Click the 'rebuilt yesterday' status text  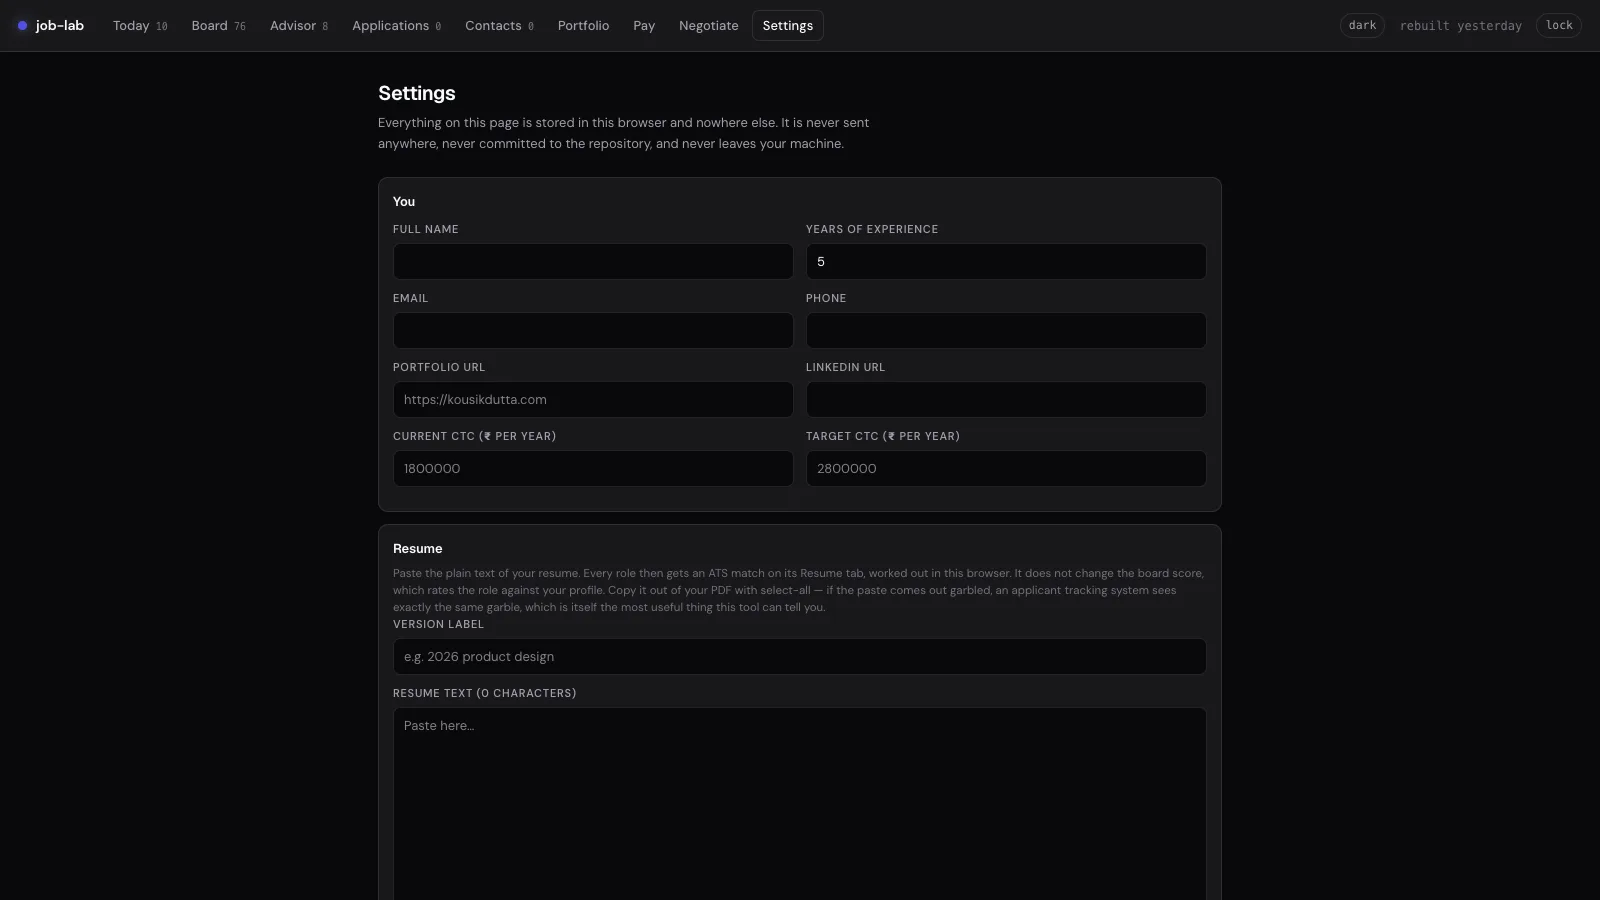point(1460,26)
